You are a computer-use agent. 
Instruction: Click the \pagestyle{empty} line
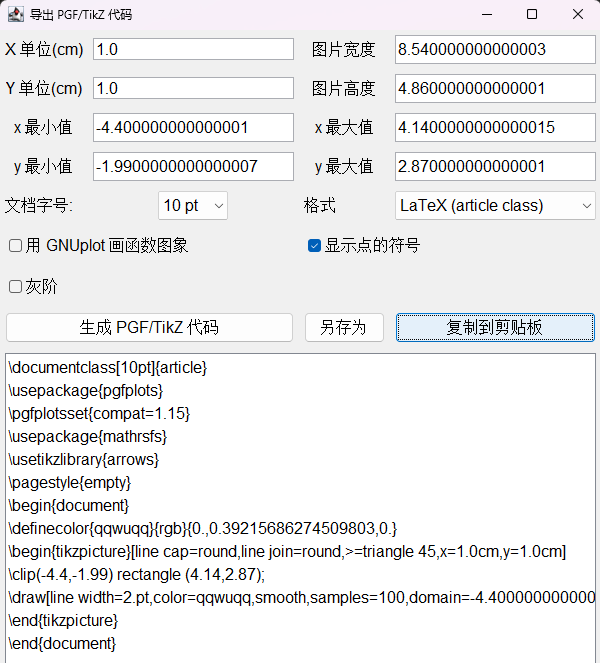tap(70, 483)
